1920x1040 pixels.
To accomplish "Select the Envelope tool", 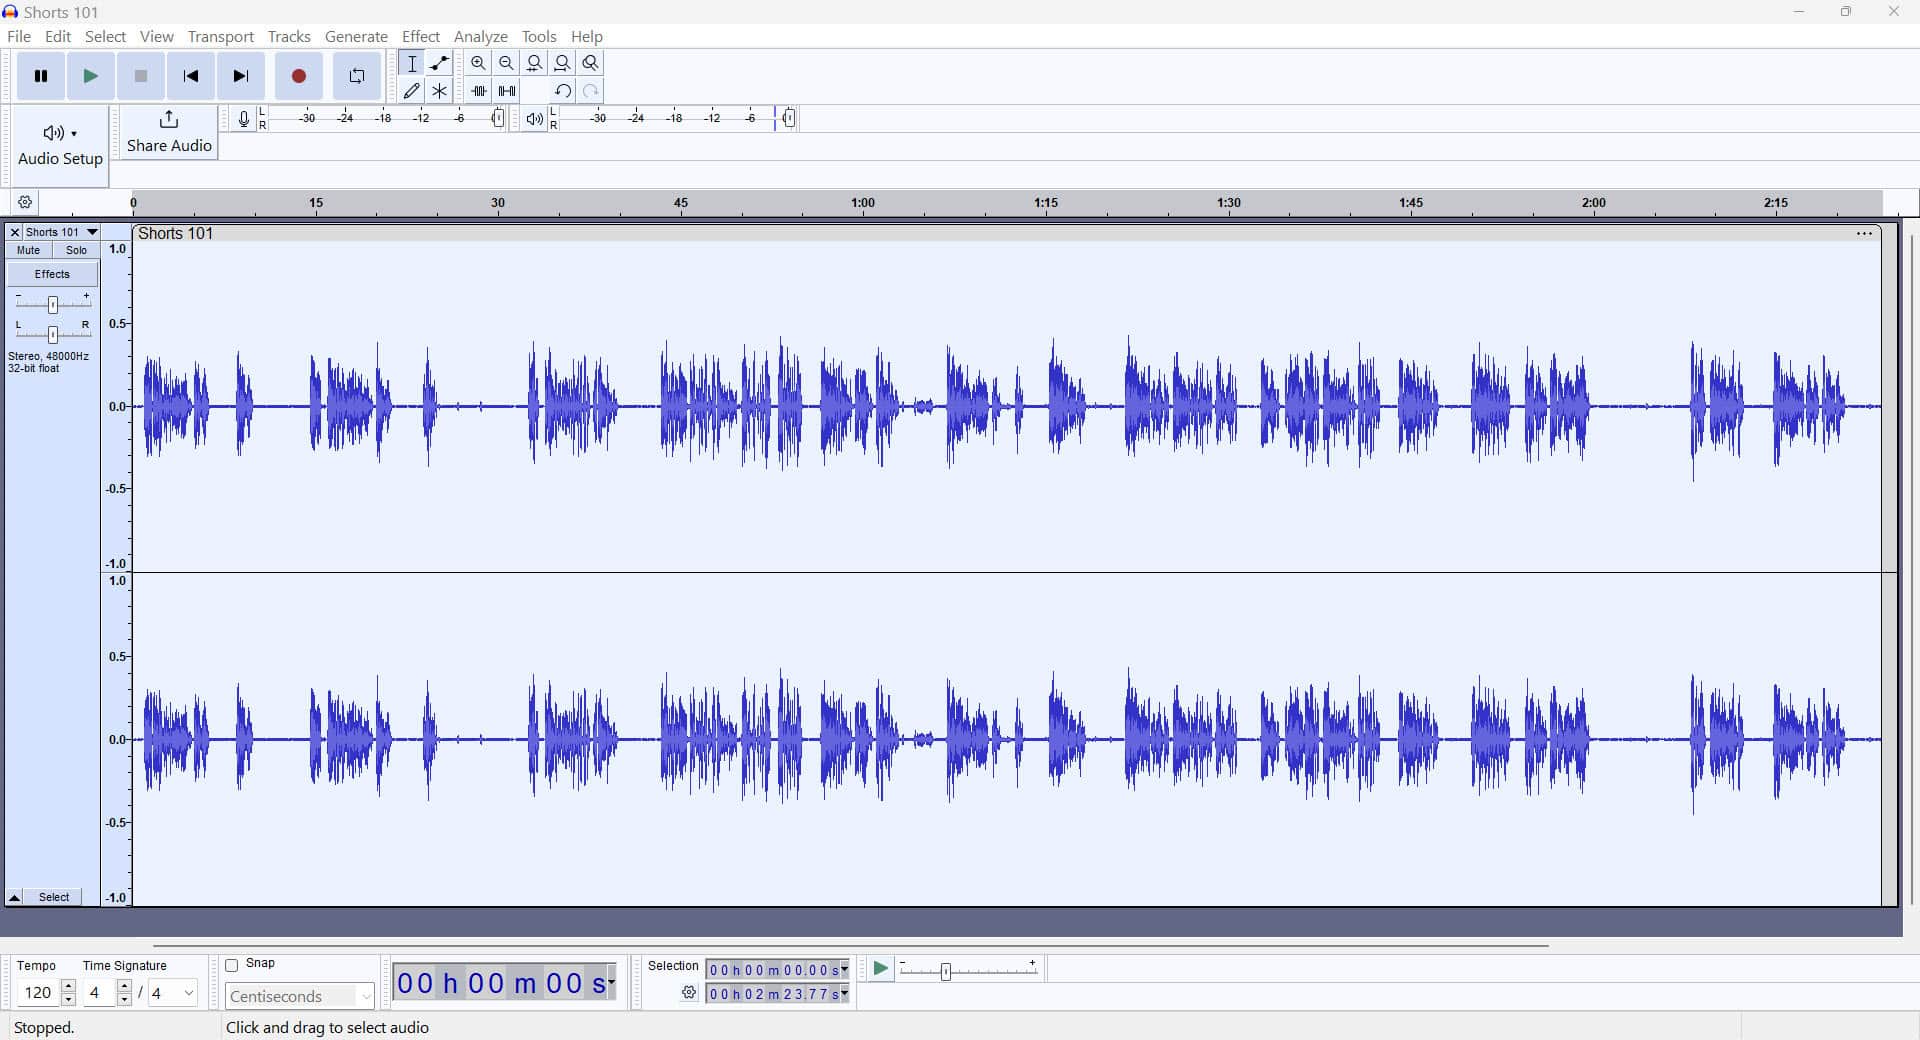I will (439, 62).
